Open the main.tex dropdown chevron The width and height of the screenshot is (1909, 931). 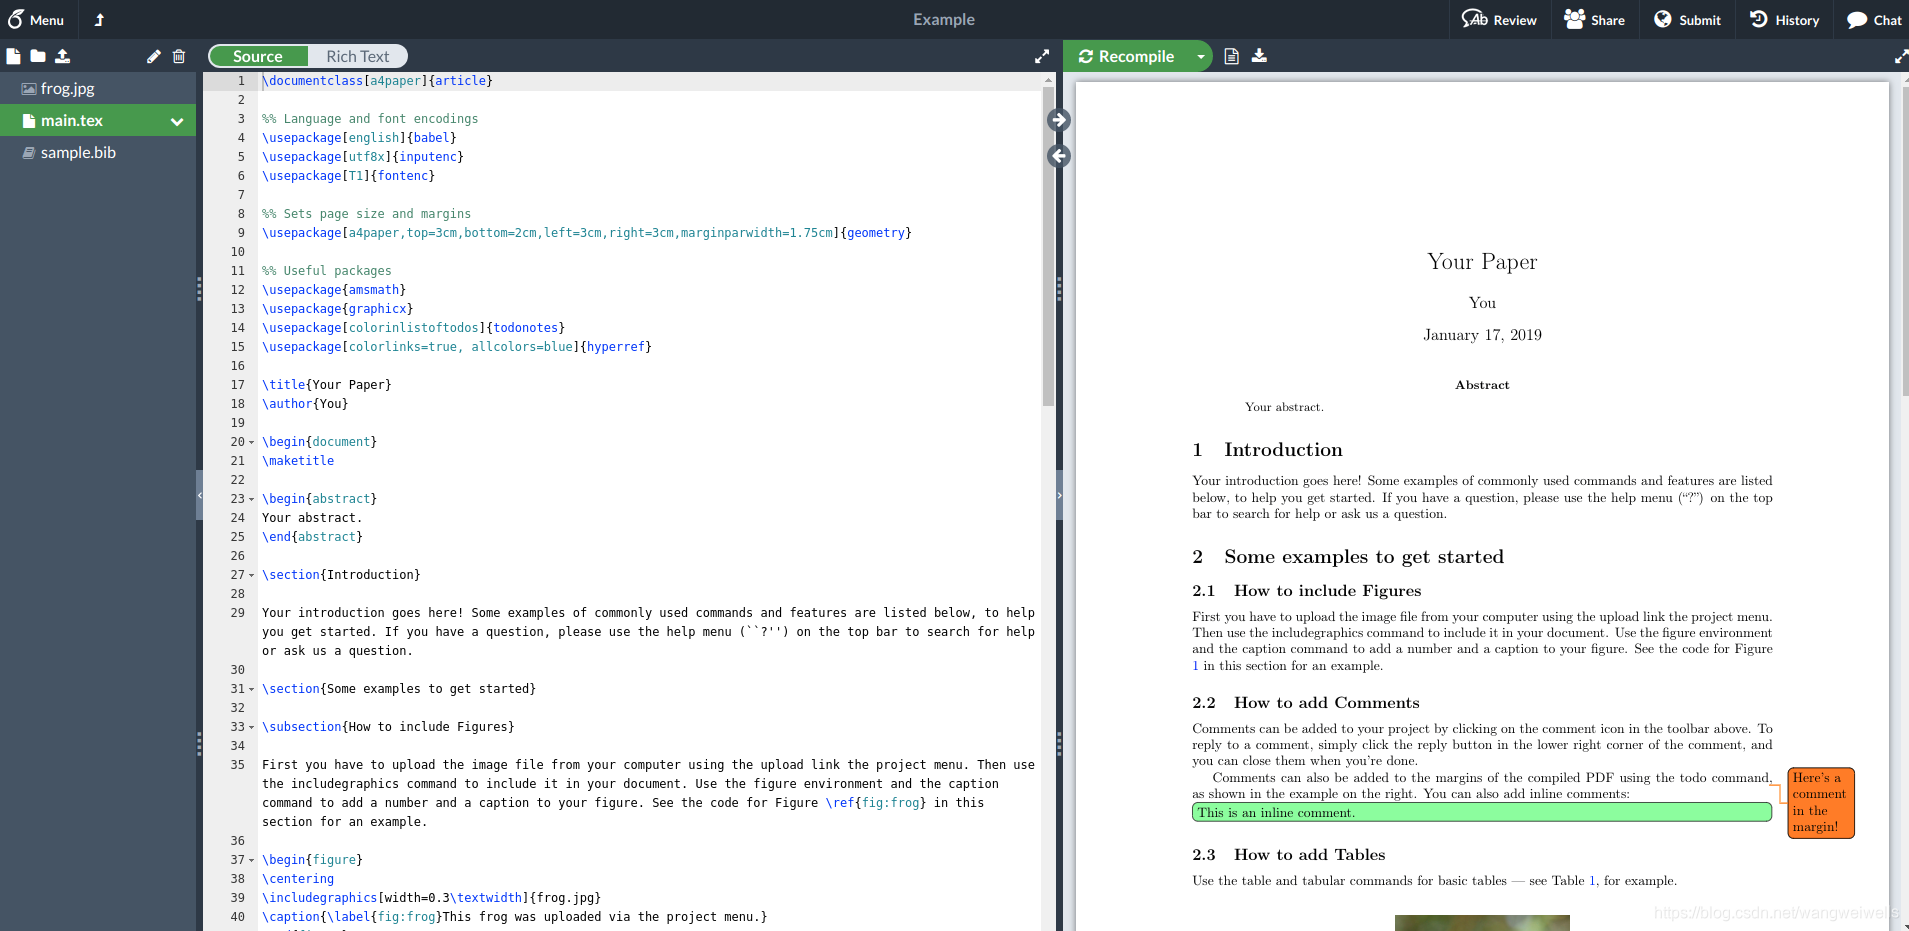tap(177, 121)
